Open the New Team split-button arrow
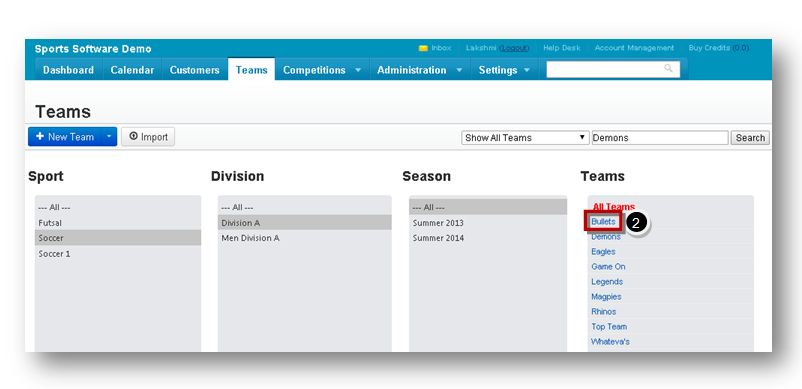802x389 pixels. (109, 137)
